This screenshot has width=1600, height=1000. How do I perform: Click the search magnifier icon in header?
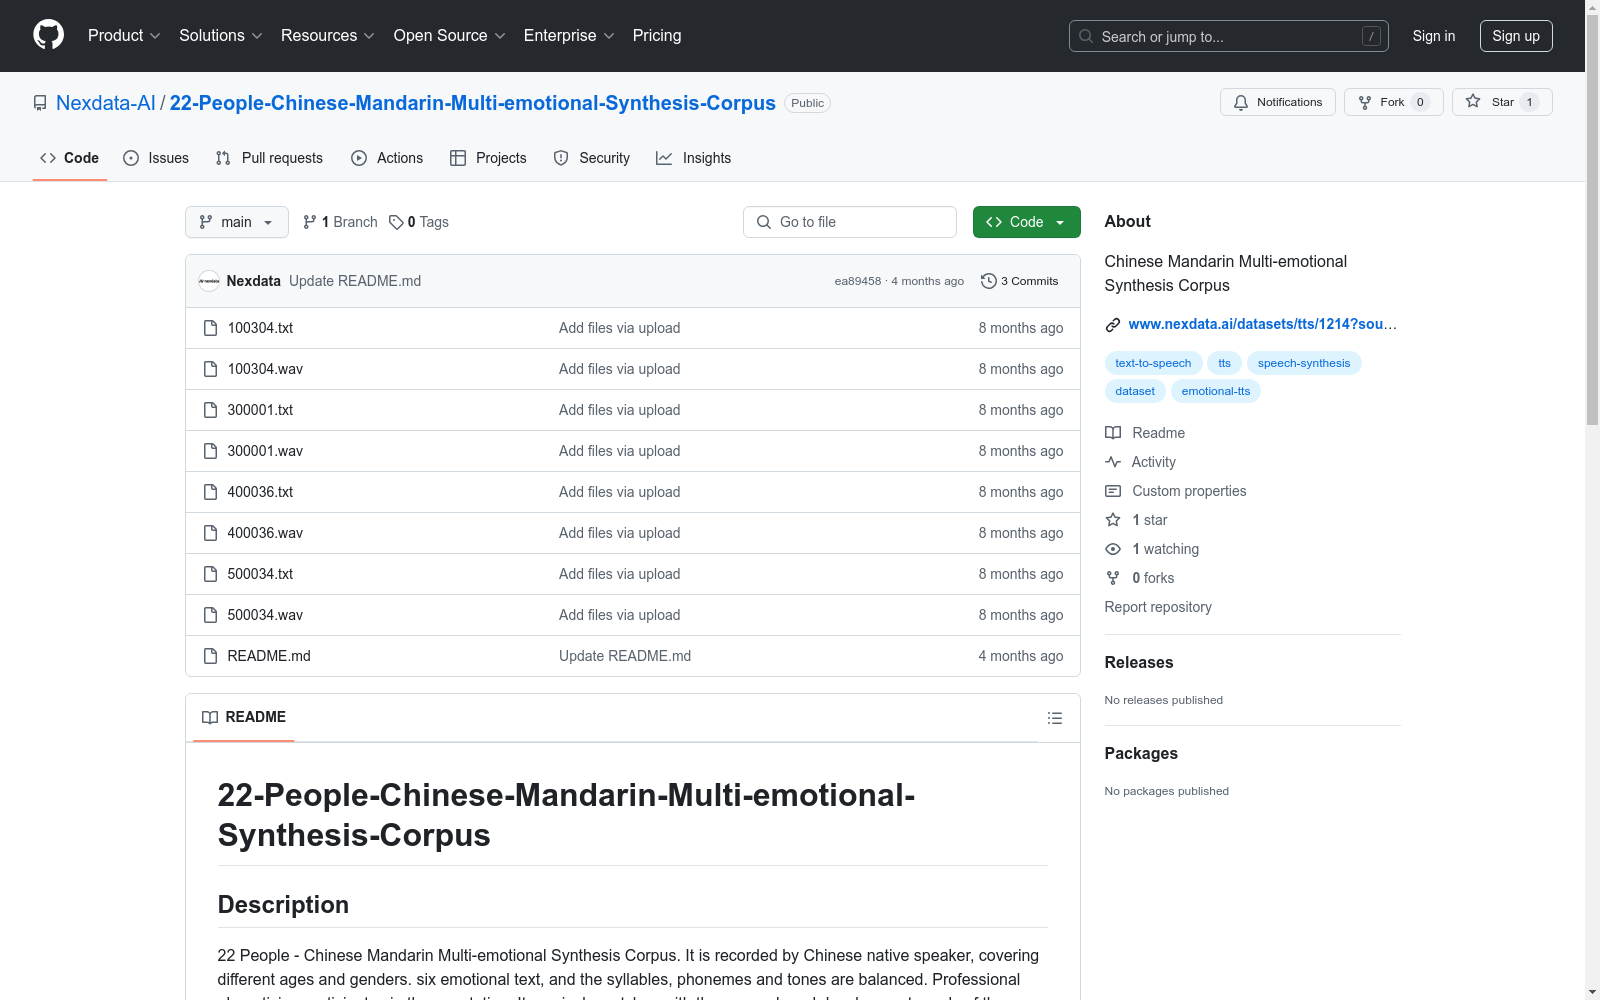tap(1086, 36)
